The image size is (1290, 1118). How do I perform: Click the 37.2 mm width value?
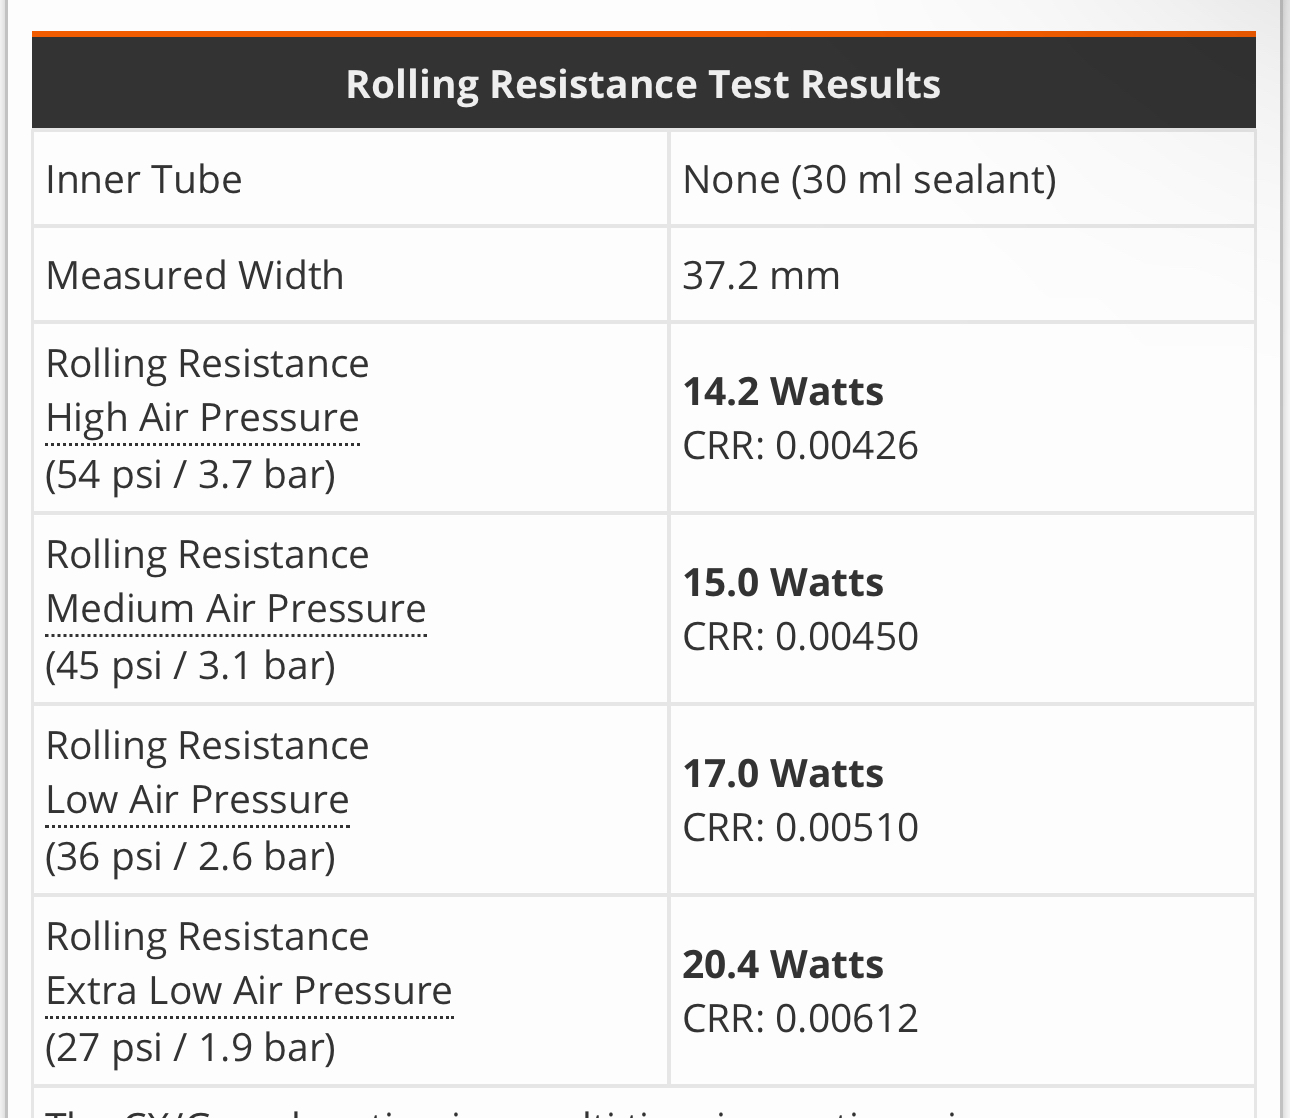[x=761, y=276]
